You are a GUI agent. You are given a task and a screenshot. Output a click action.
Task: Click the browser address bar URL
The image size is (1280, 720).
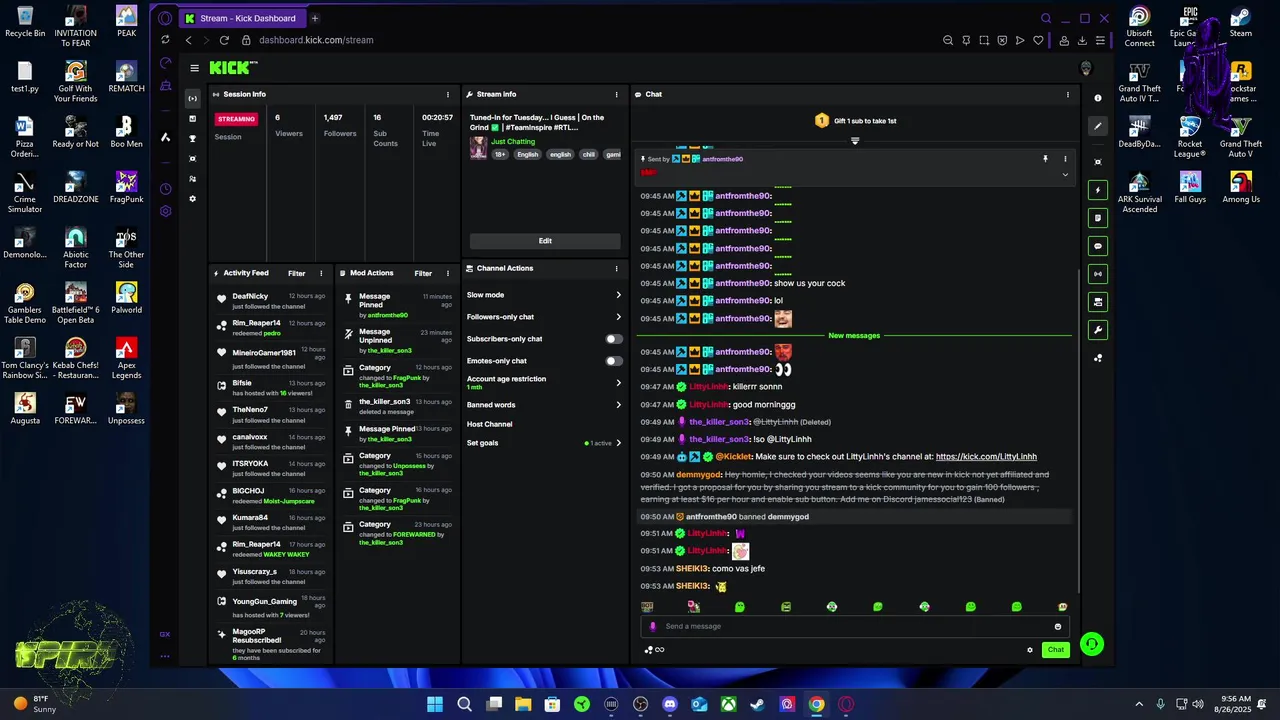pos(316,40)
